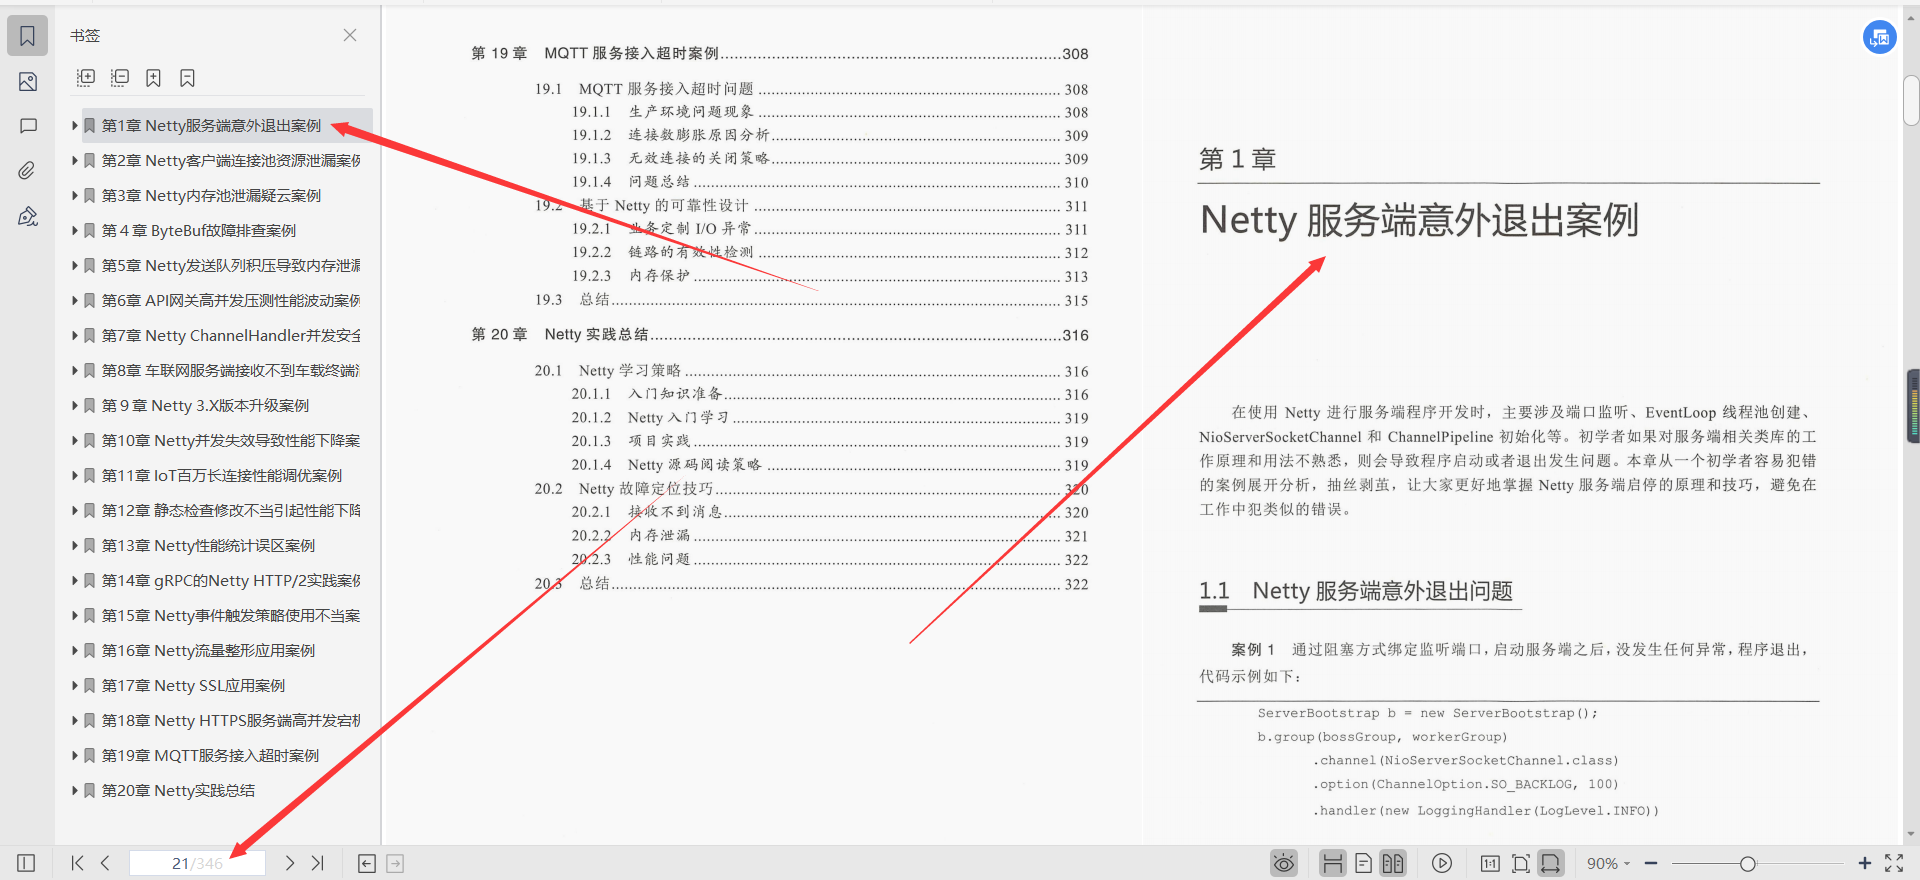Open bookmark 第19章 MQTT服务接入超时案例
Image resolution: width=1920 pixels, height=880 pixels.
[210, 756]
